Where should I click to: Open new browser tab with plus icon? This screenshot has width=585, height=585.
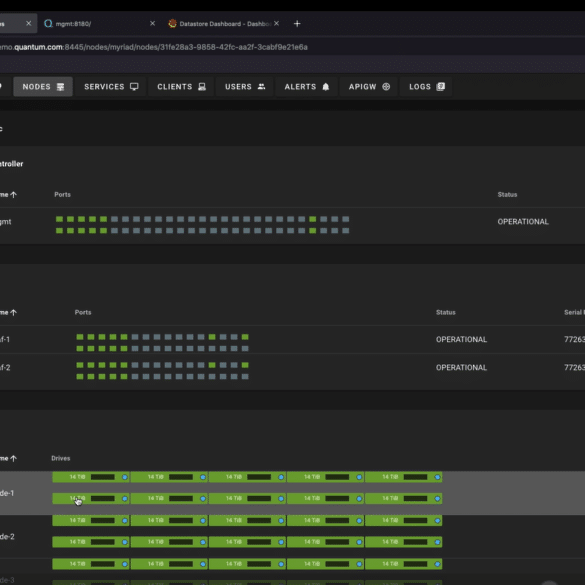297,24
